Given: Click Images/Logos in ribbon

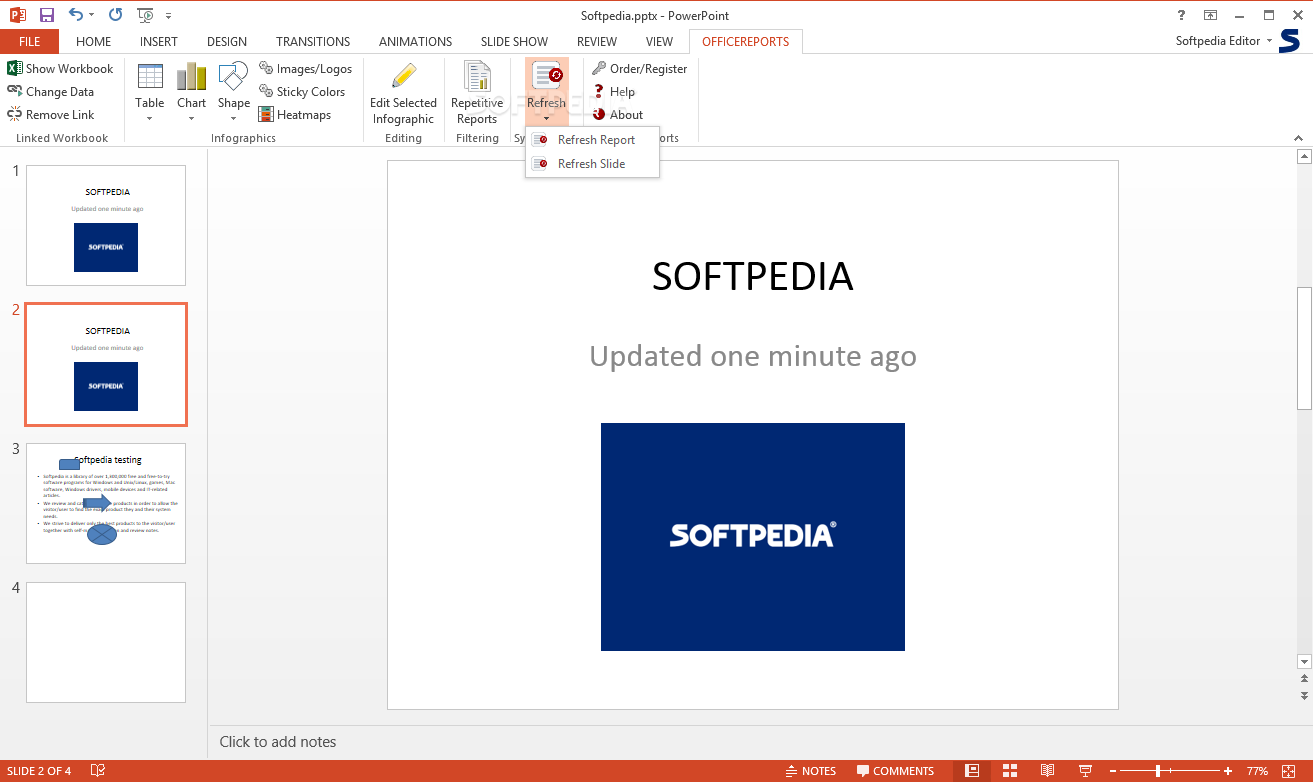Looking at the screenshot, I should click(x=306, y=69).
